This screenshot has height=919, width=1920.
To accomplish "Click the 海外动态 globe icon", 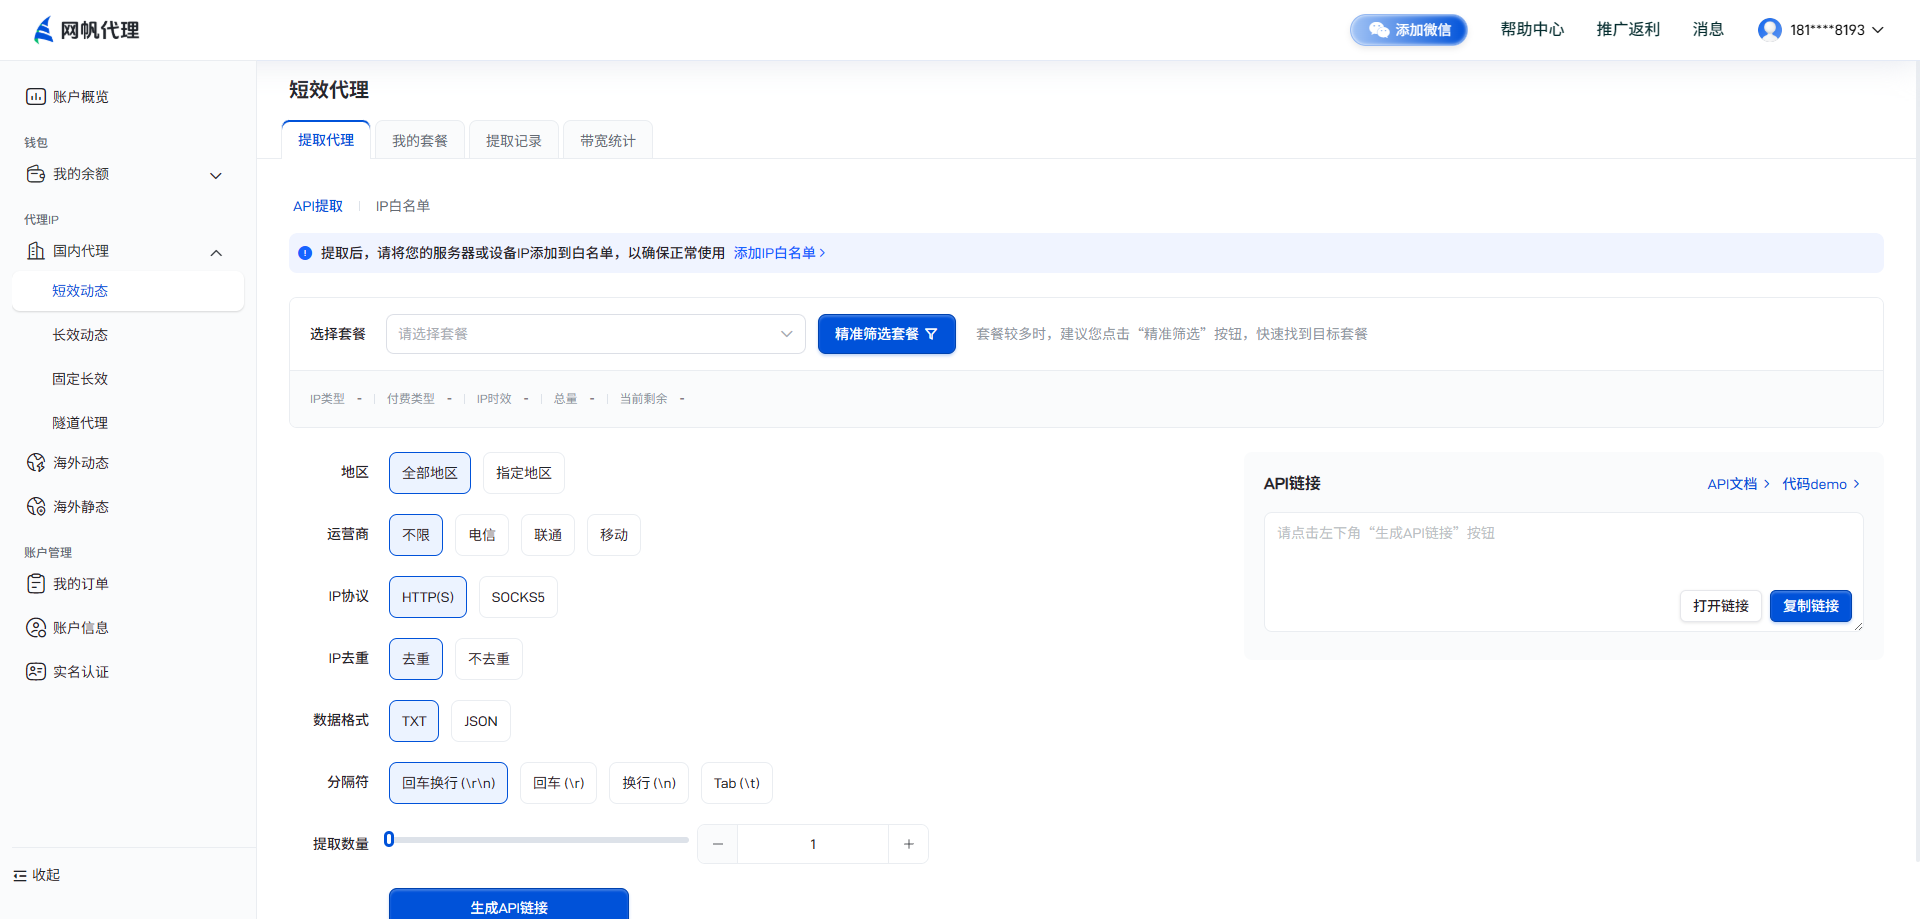I will [36, 463].
